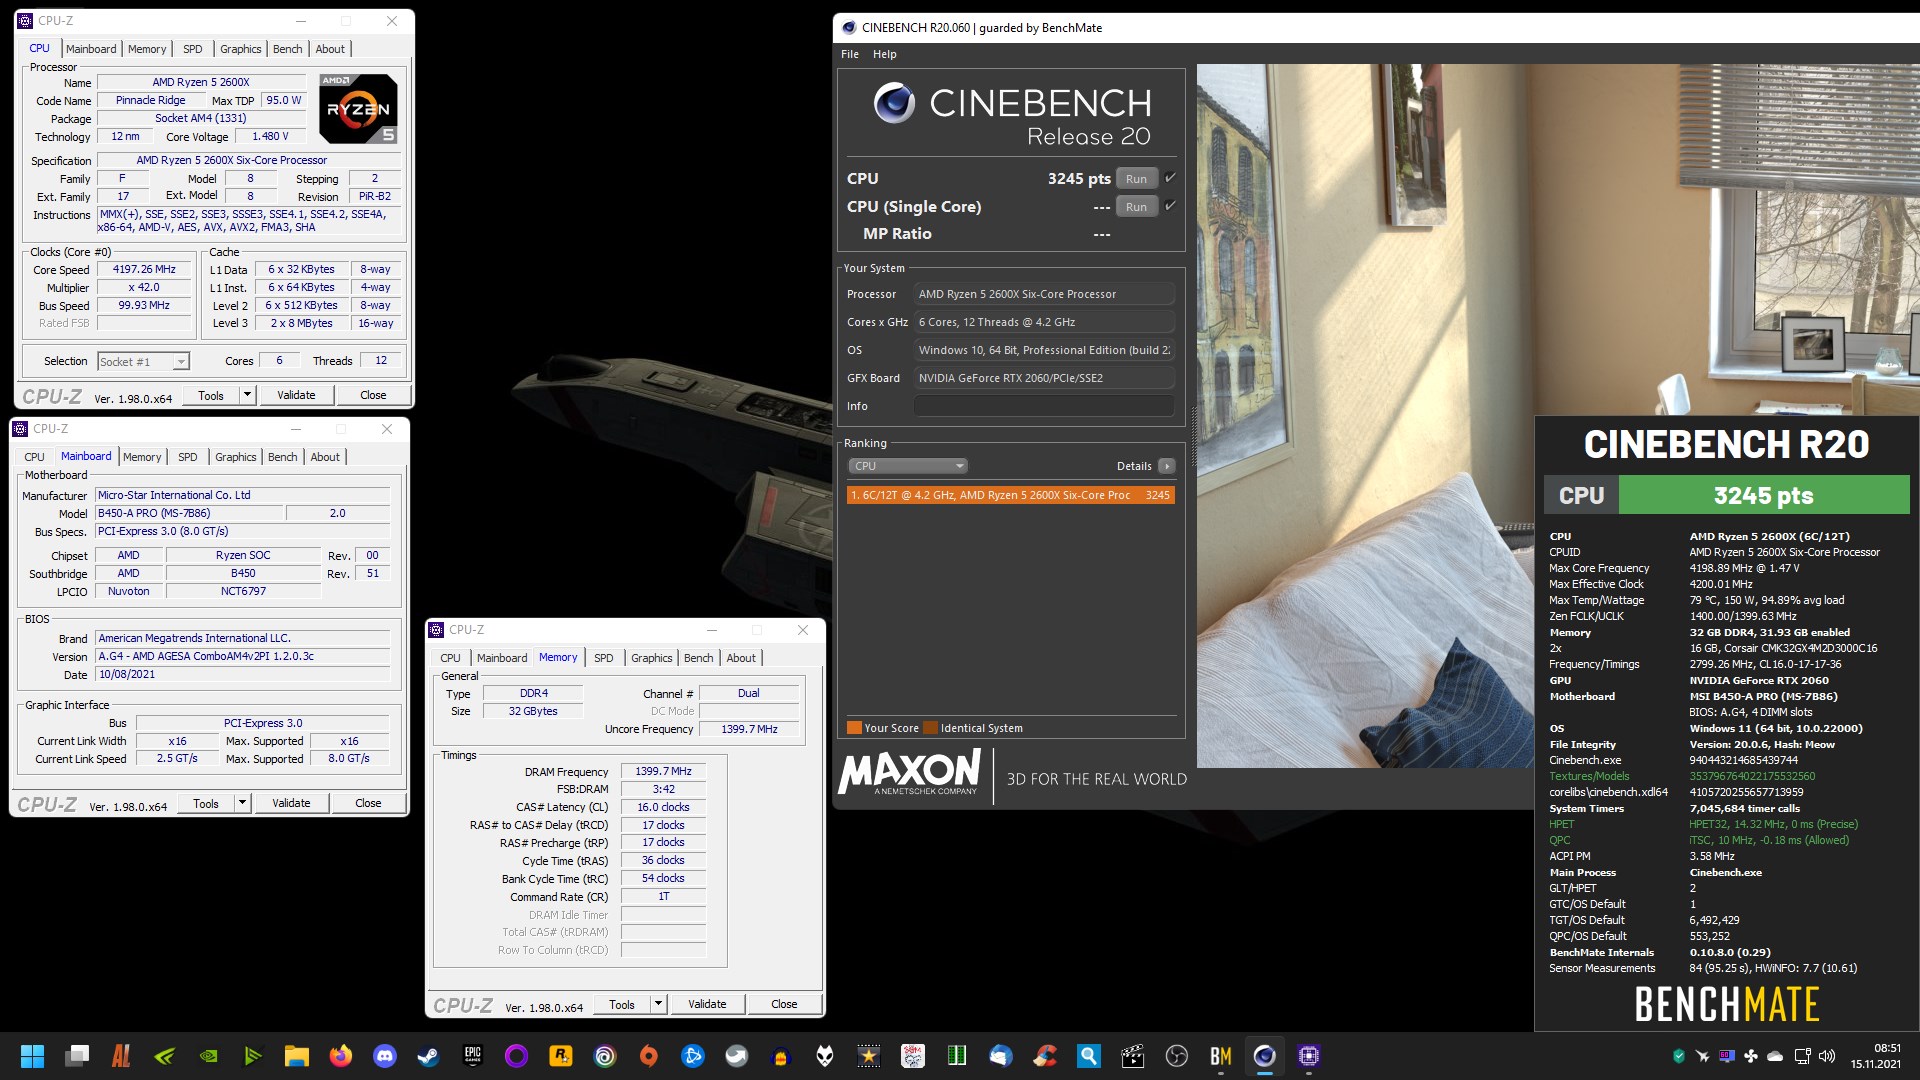This screenshot has height=1080, width=1920.
Task: Click the CPU-Z icon in the top window's title bar
Action: click(x=25, y=21)
